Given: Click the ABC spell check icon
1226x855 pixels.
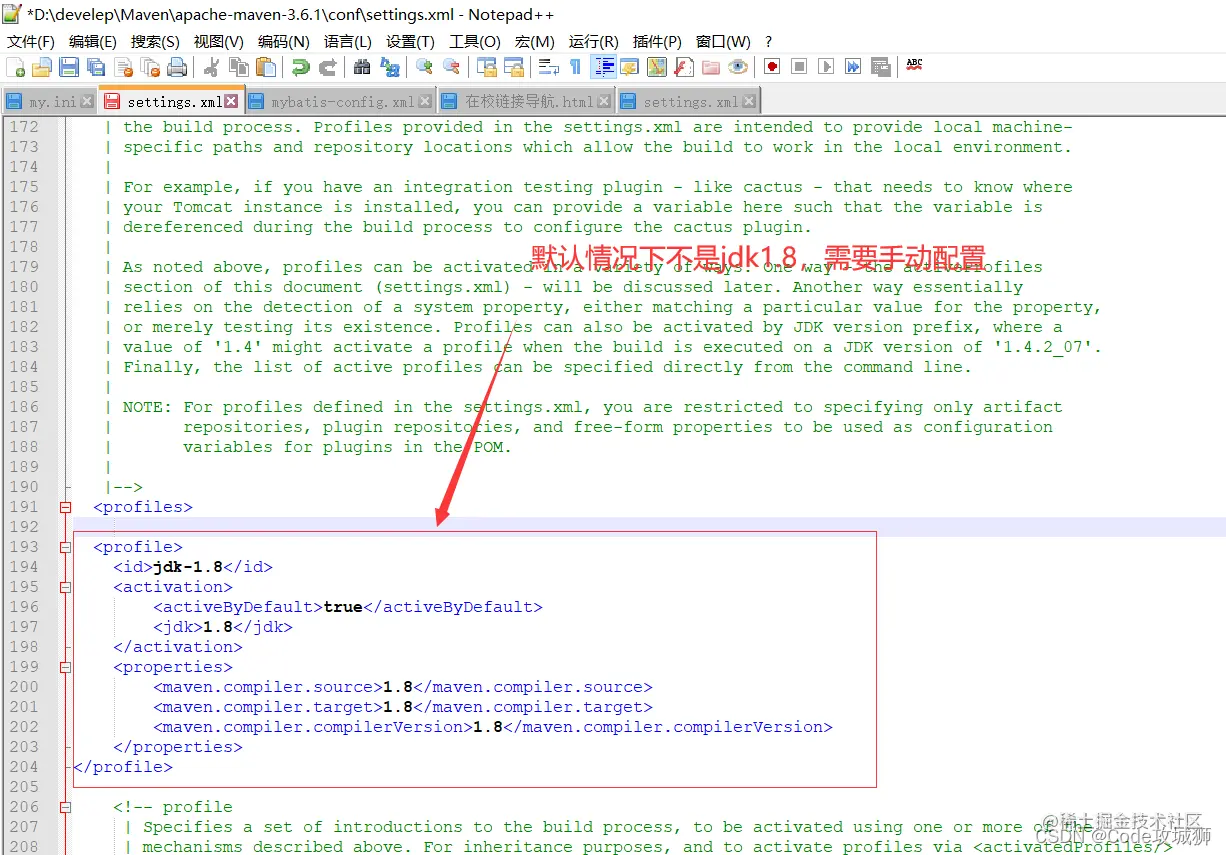Looking at the screenshot, I should [x=914, y=66].
